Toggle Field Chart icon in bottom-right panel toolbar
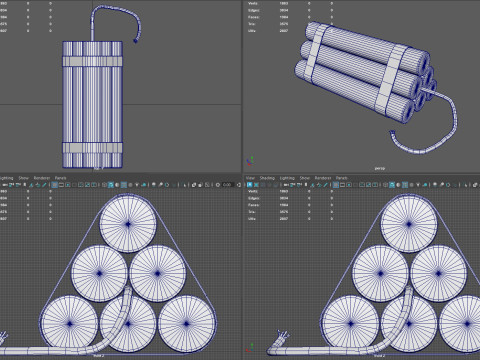The width and height of the screenshot is (480, 360). tap(362, 185)
